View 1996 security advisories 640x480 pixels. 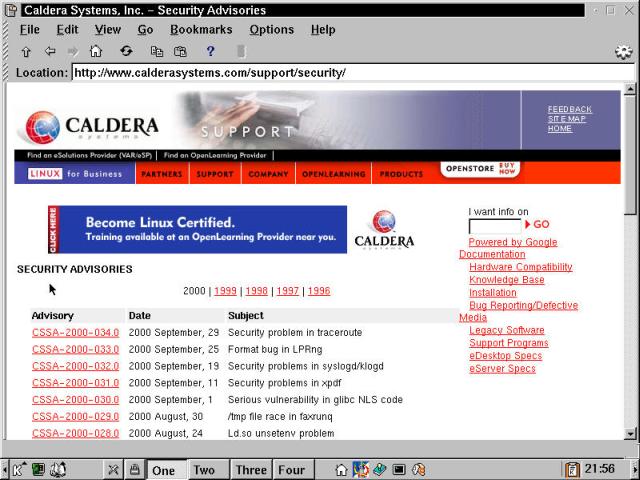[319, 291]
